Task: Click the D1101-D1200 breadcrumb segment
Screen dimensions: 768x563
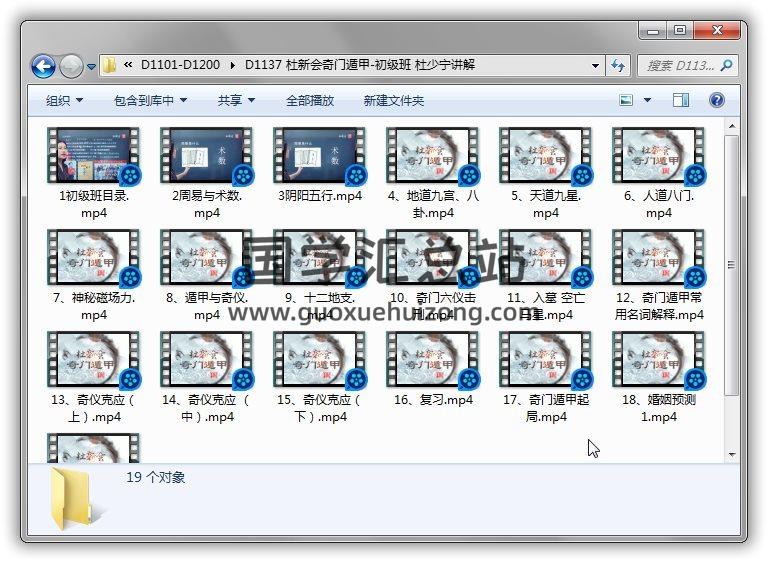Action: click(180, 66)
